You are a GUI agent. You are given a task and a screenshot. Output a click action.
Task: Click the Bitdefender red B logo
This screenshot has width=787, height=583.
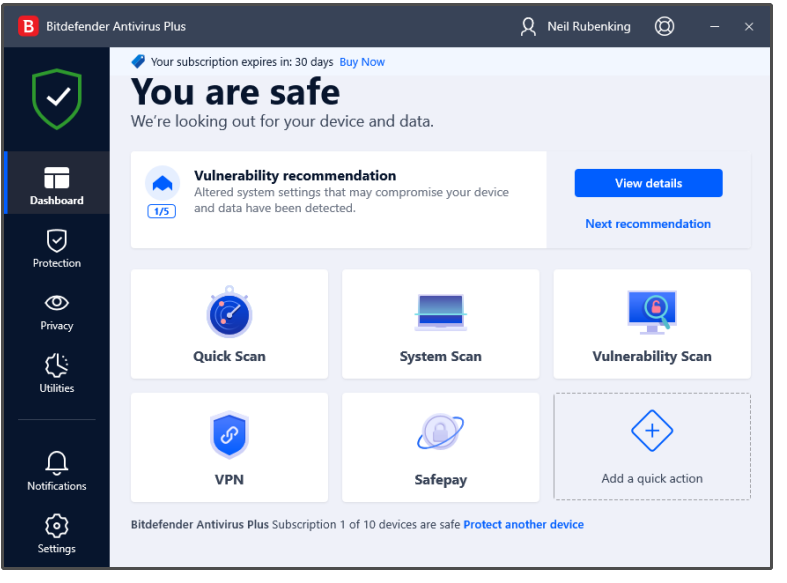pos(29,26)
